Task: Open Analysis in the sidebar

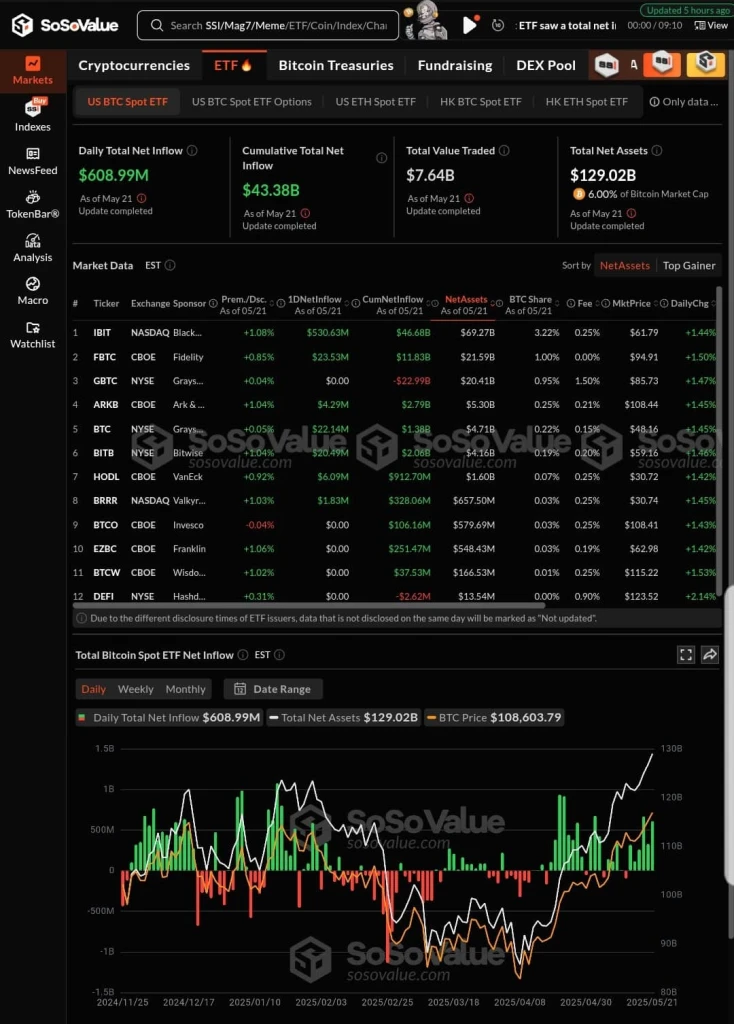Action: pyautogui.click(x=33, y=248)
